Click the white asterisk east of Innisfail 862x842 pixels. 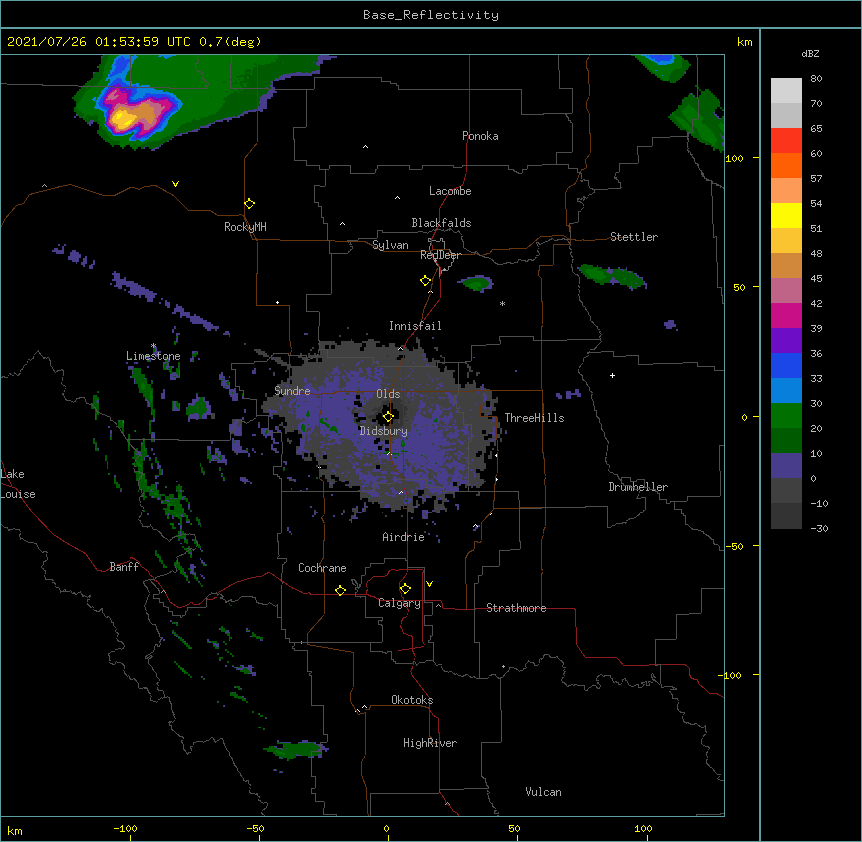502,303
